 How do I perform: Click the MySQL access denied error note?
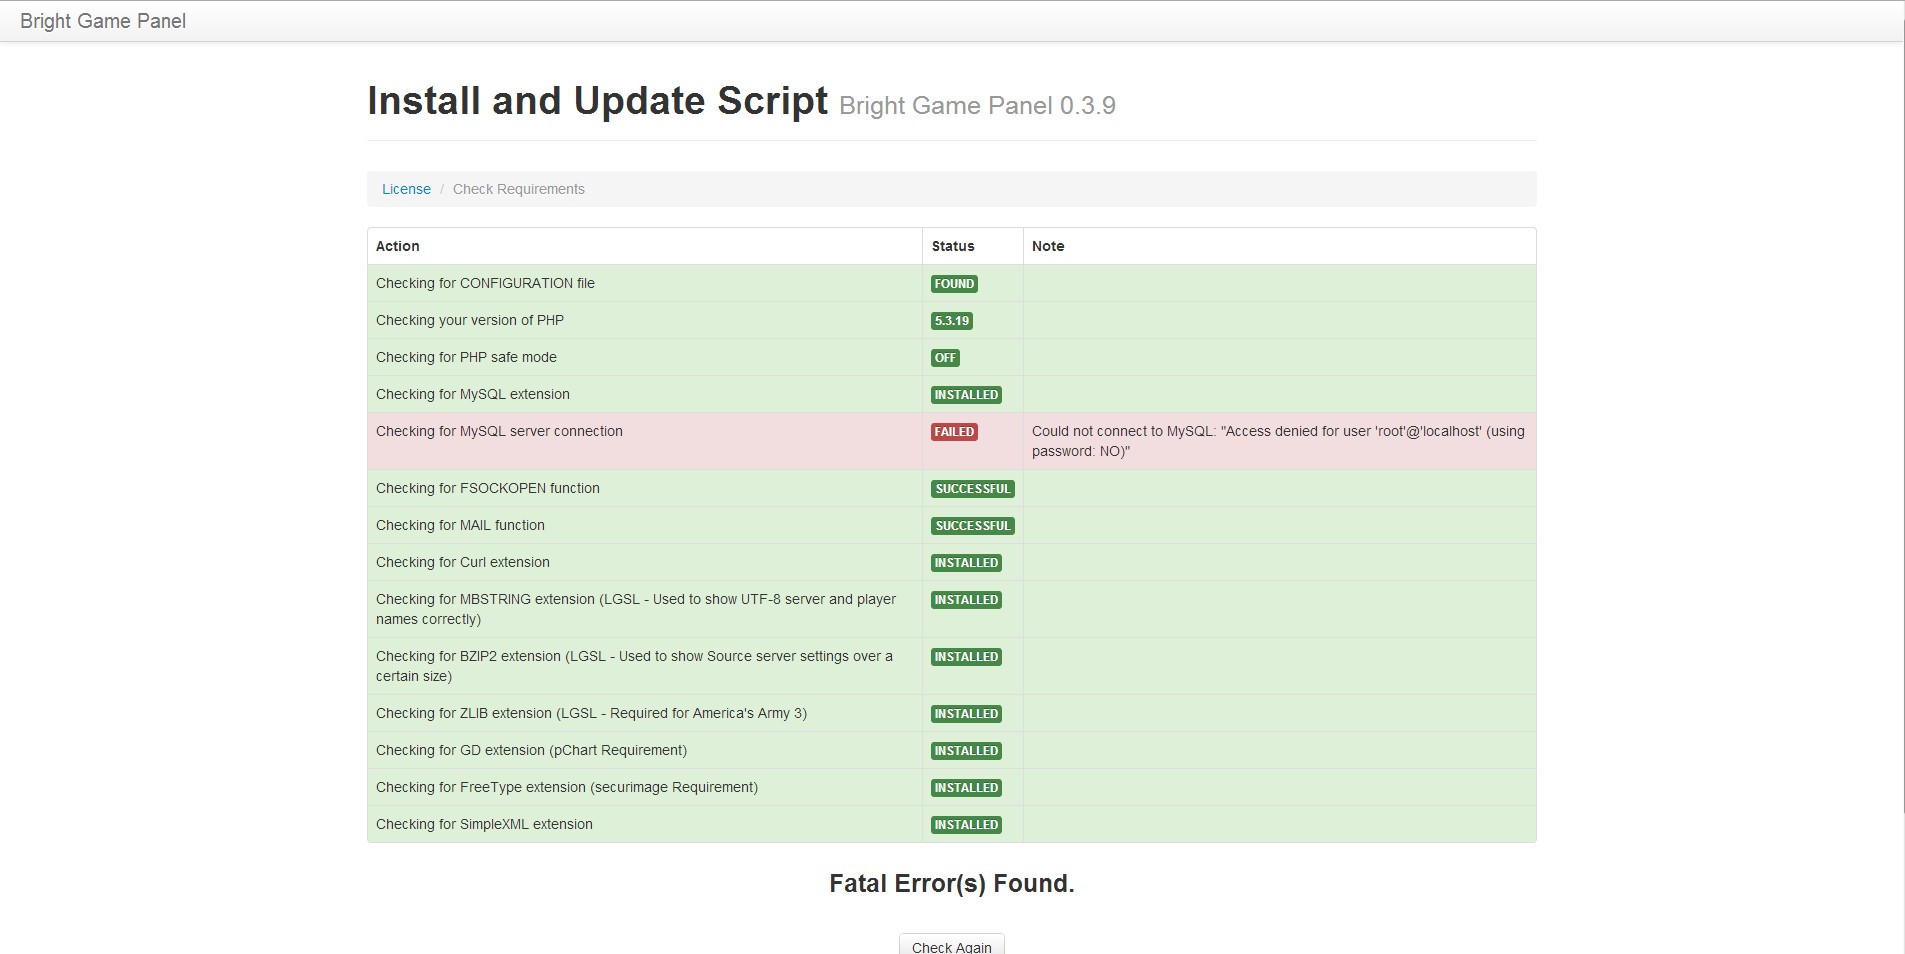1278,441
